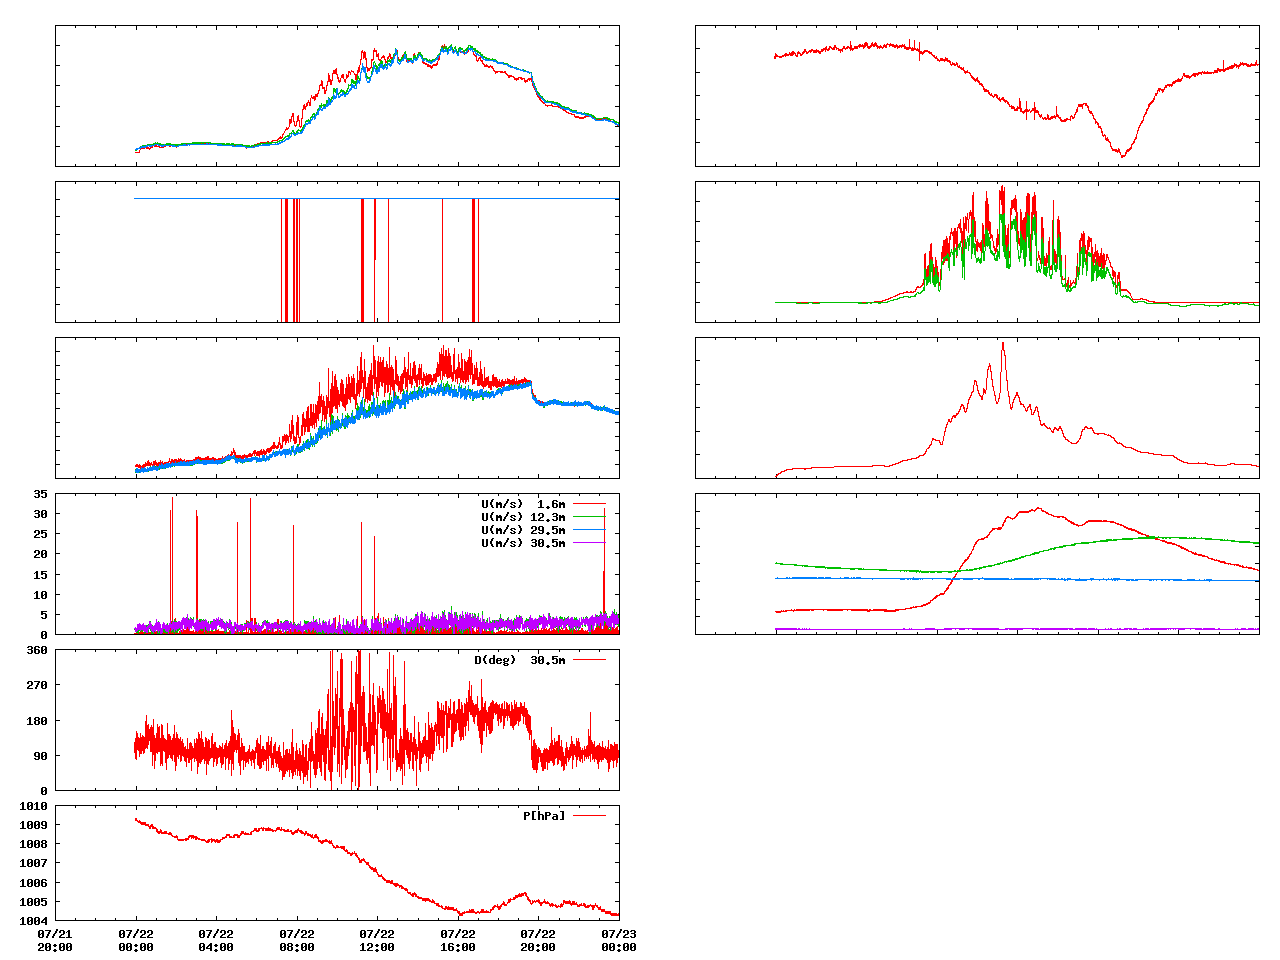Click the "07/23 00:00" time axis label
This screenshot has height=960, width=1280.
[619, 941]
